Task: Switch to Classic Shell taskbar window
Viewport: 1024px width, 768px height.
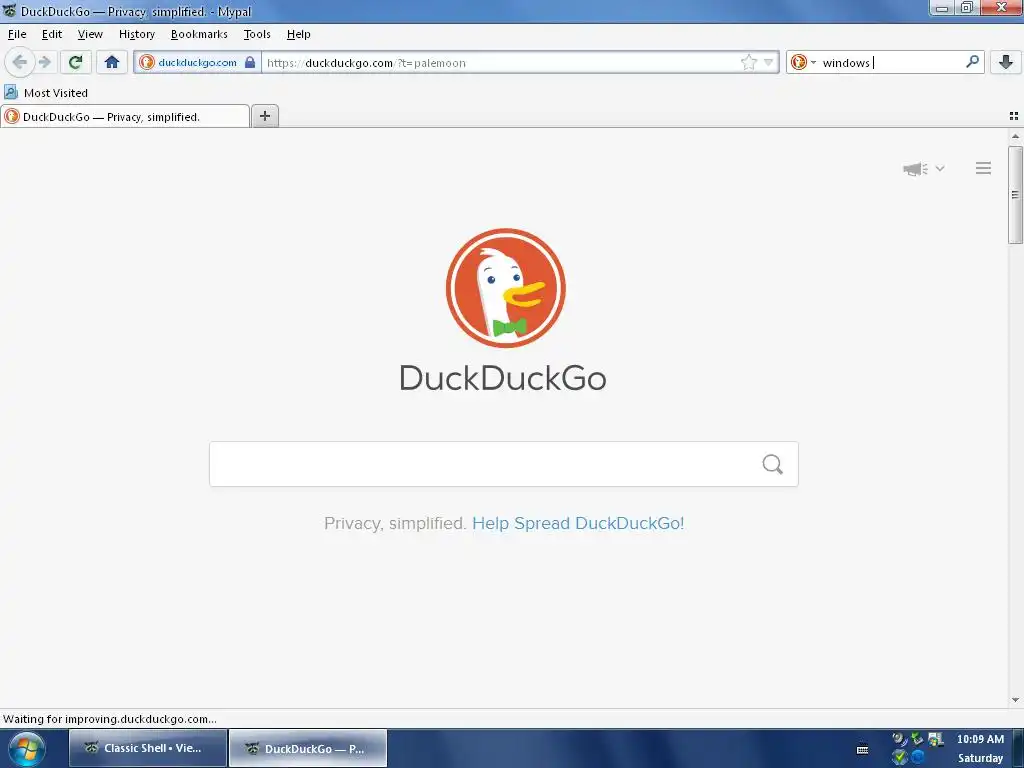Action: [x=148, y=748]
